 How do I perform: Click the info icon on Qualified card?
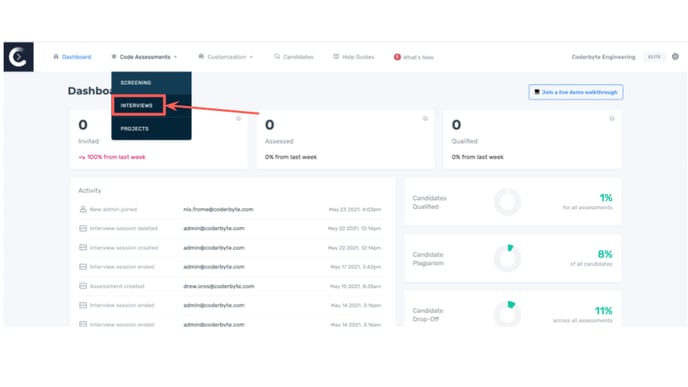612,118
